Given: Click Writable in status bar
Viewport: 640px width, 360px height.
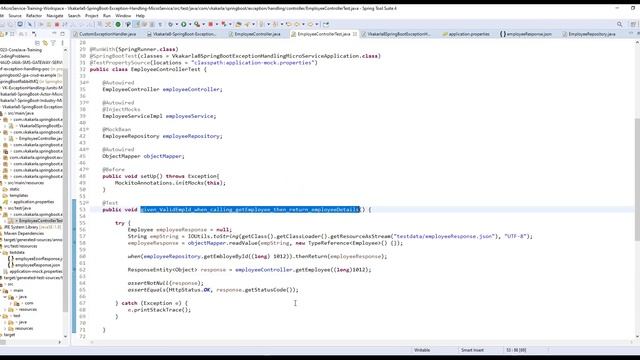Looking at the screenshot, I should tap(422, 350).
